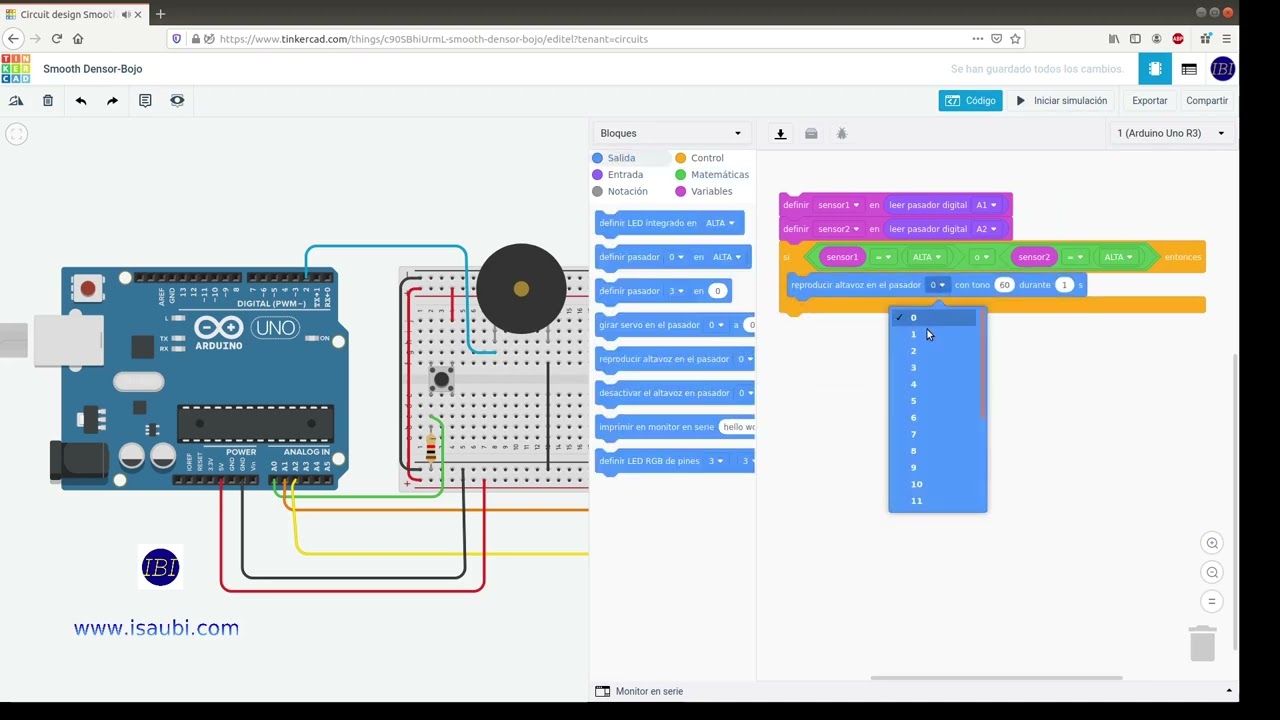The height and width of the screenshot is (720, 1280).
Task: Open the sensor1 variable dropdown in first definir block
Action: [839, 205]
